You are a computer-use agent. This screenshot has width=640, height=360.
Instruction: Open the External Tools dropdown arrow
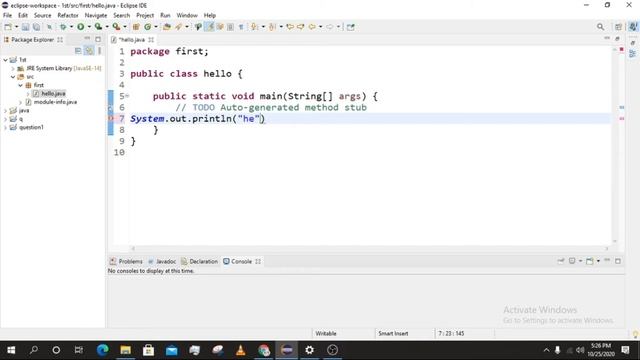[125, 27]
